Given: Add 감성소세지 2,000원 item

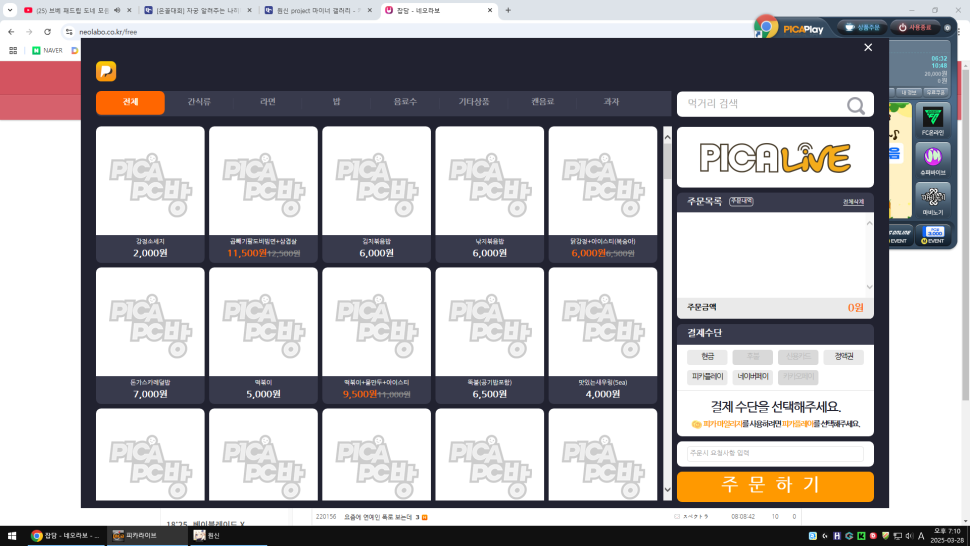Looking at the screenshot, I should (150, 194).
